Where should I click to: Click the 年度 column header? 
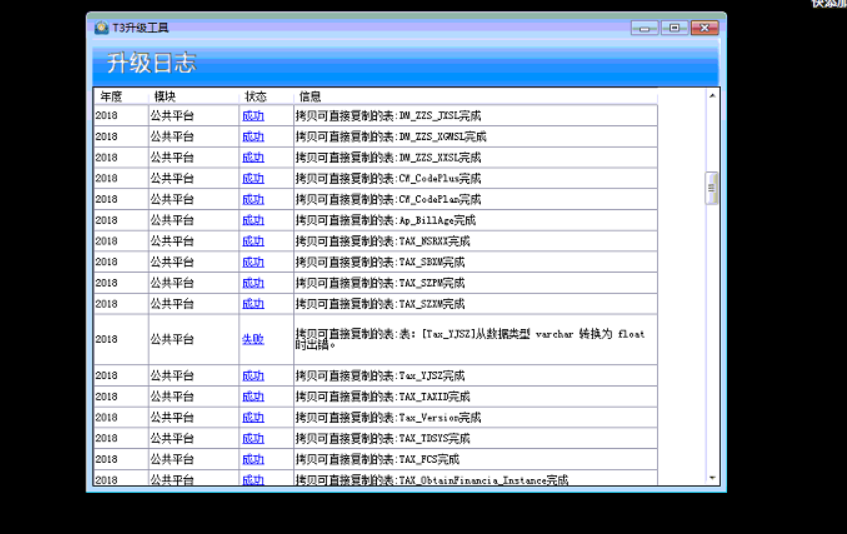tap(111, 97)
